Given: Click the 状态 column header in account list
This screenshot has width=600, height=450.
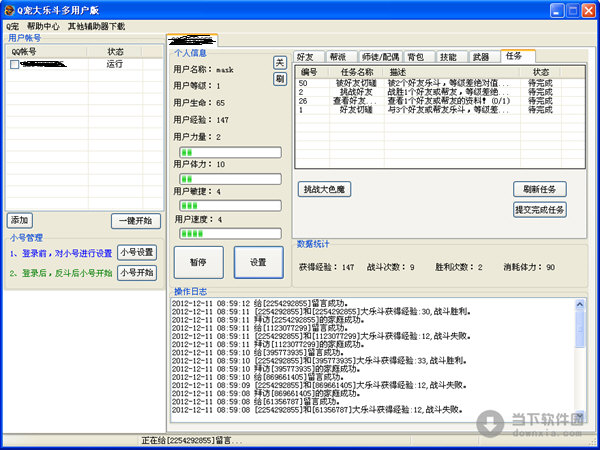Looking at the screenshot, I should [x=115, y=52].
